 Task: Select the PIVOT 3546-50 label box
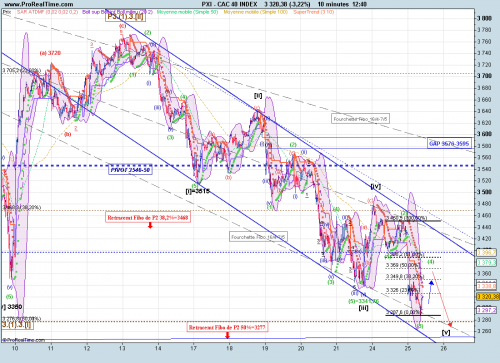pyautogui.click(x=131, y=170)
